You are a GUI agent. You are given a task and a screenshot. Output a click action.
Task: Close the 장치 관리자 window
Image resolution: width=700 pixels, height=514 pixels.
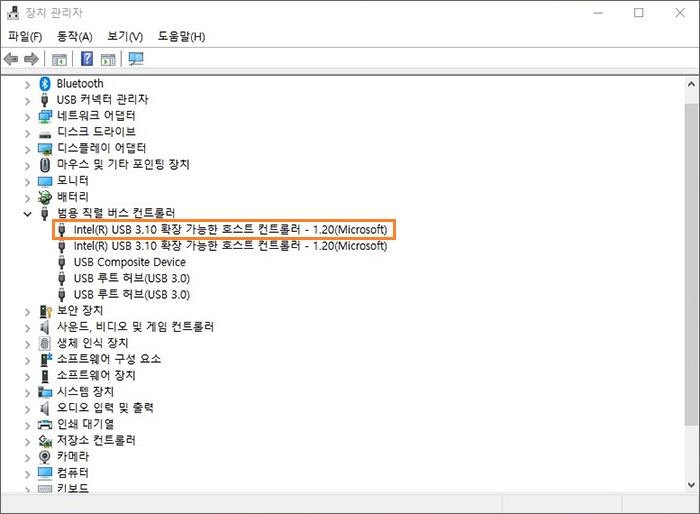tap(679, 13)
